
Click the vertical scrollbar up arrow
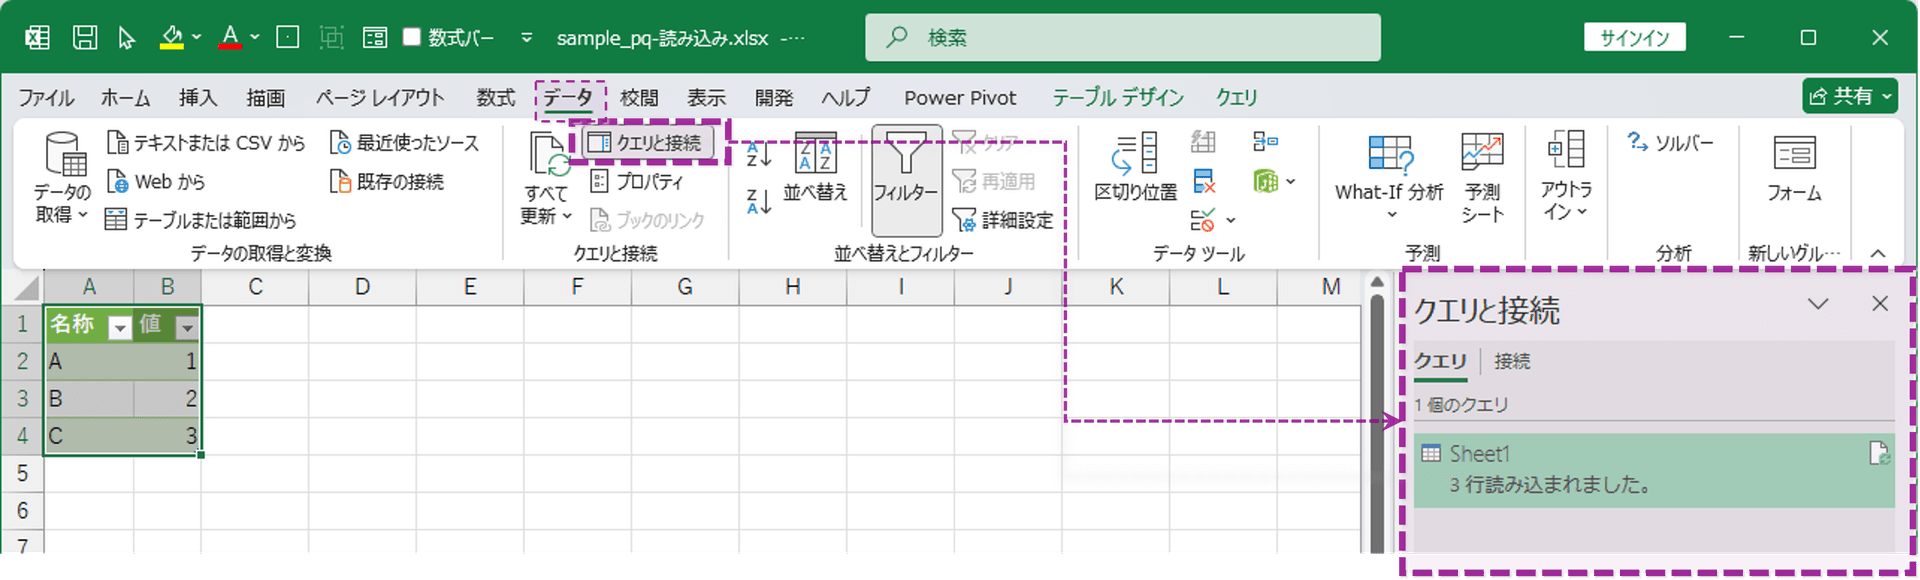point(1377,282)
